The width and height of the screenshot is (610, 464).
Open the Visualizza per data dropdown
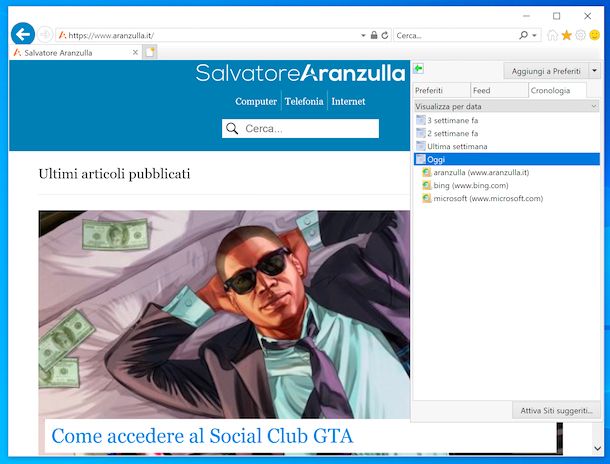click(x=507, y=106)
